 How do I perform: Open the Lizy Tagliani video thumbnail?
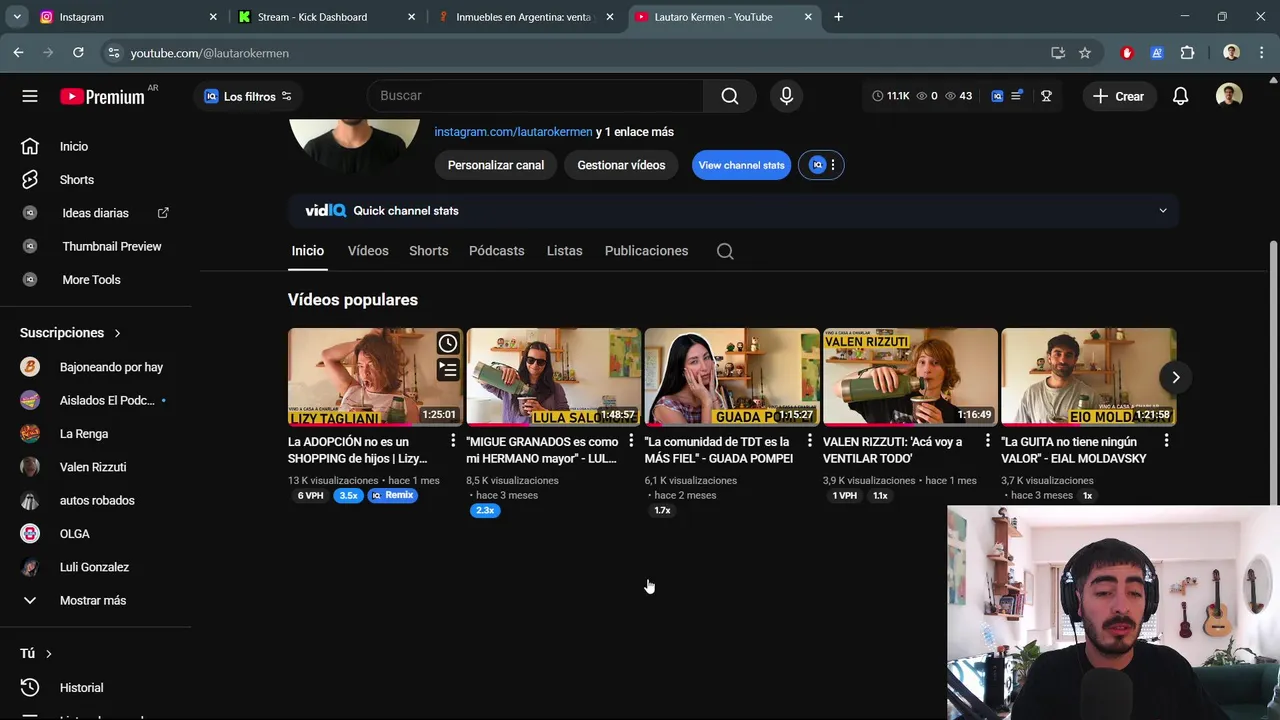point(374,377)
